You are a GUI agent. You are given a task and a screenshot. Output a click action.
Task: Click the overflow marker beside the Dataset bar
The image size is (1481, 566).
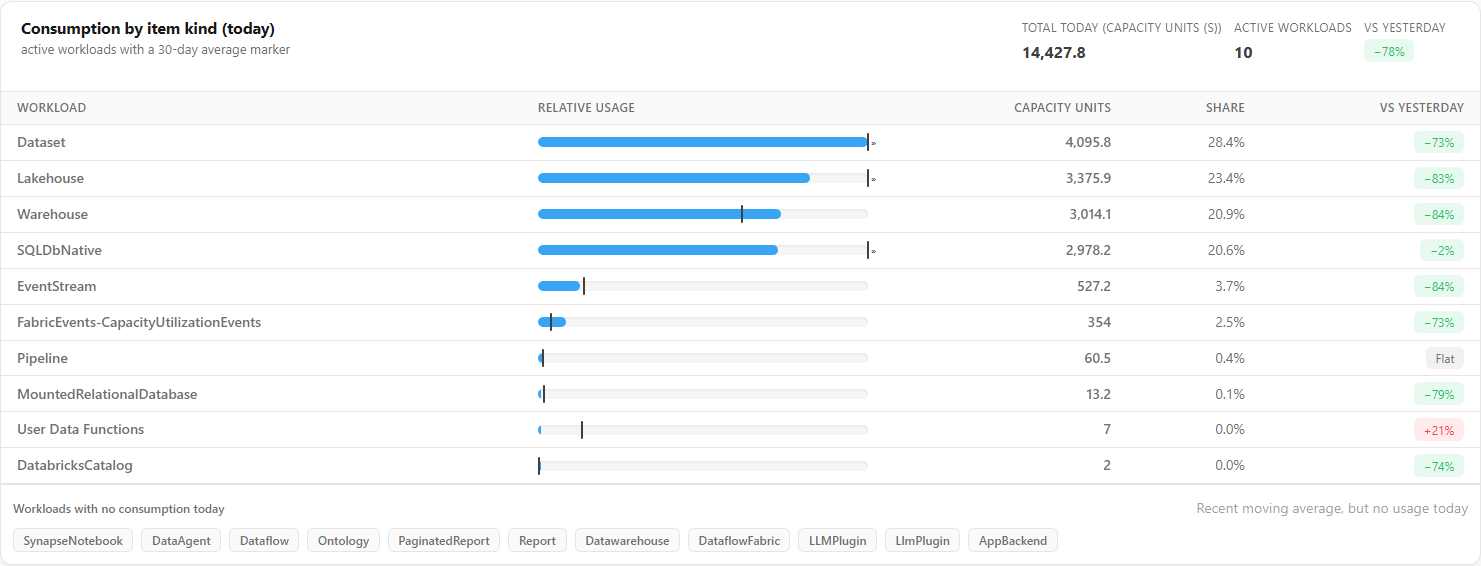point(873,143)
